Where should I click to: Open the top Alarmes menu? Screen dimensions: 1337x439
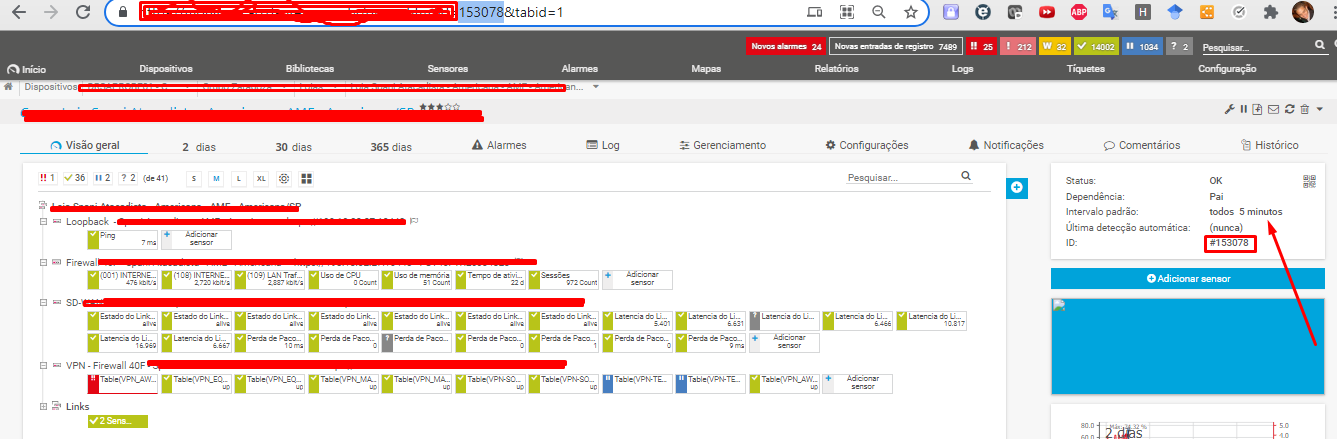[580, 69]
